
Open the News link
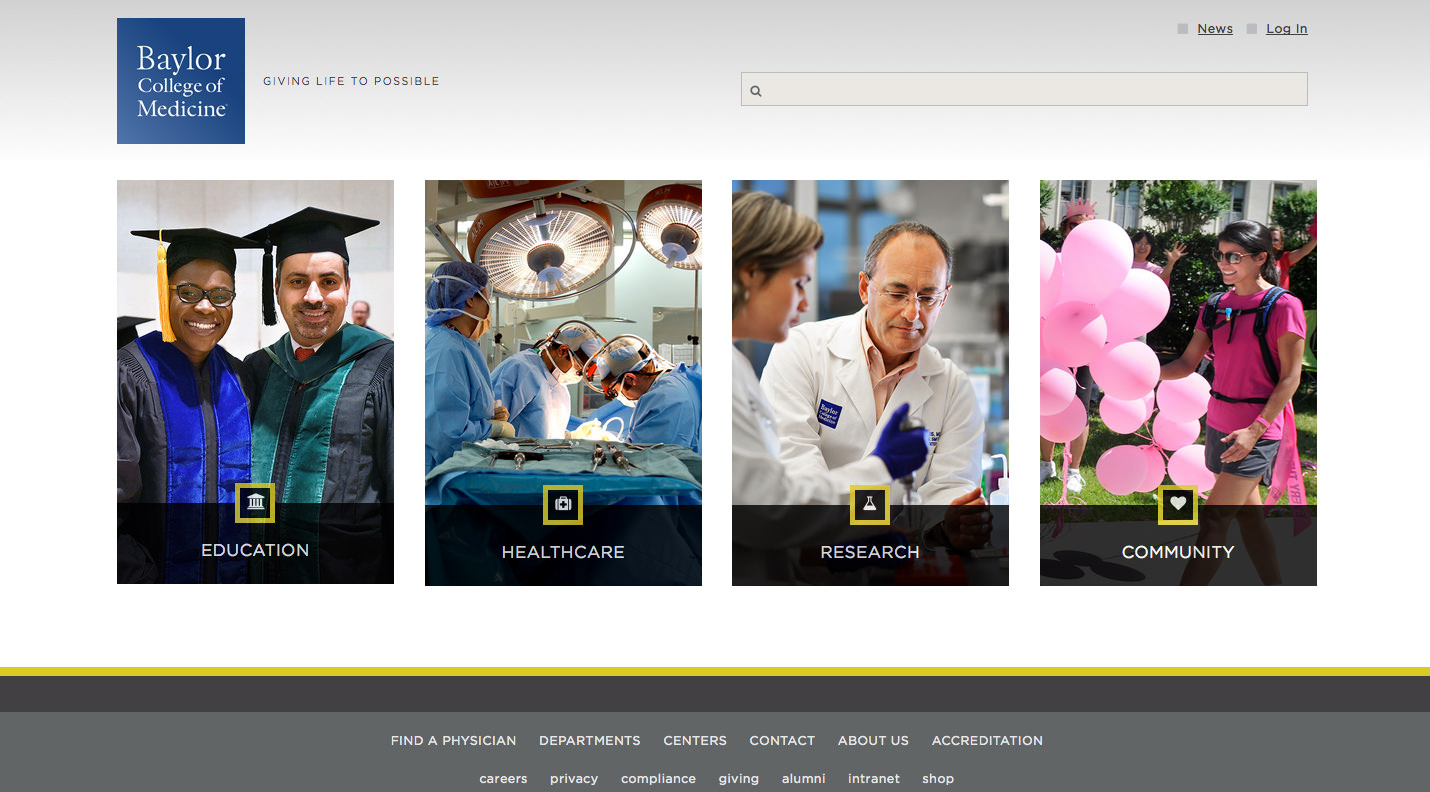tap(1214, 29)
